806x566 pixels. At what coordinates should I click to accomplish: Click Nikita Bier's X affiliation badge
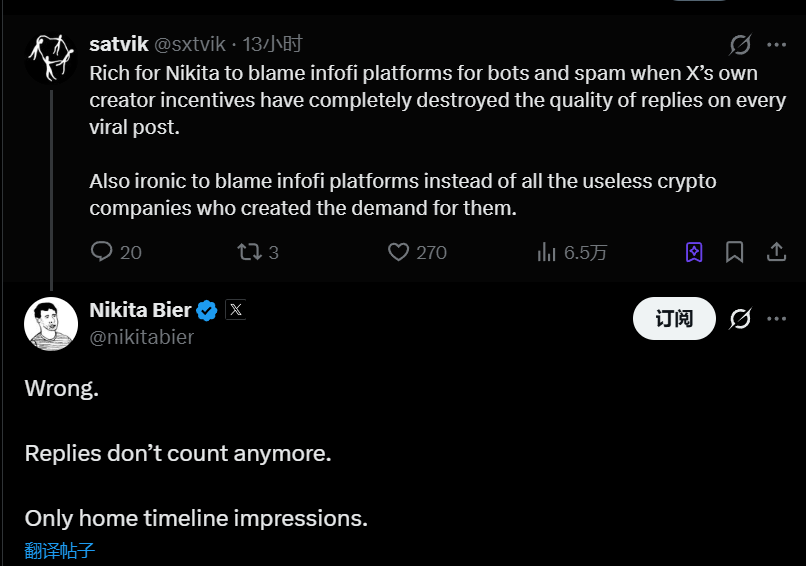236,310
